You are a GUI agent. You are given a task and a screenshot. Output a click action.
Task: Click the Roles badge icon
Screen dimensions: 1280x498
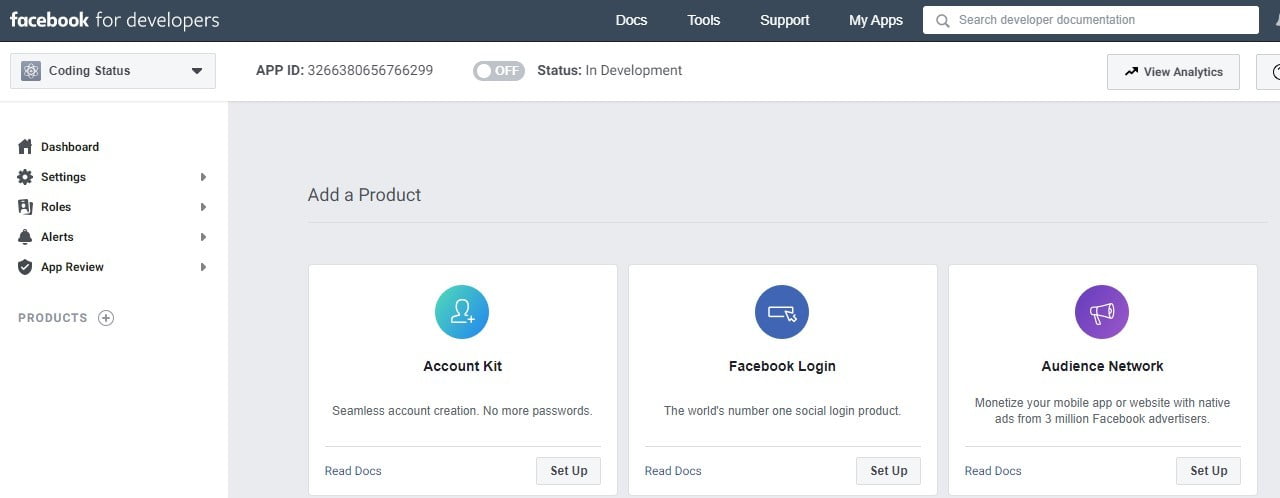pyautogui.click(x=25, y=207)
